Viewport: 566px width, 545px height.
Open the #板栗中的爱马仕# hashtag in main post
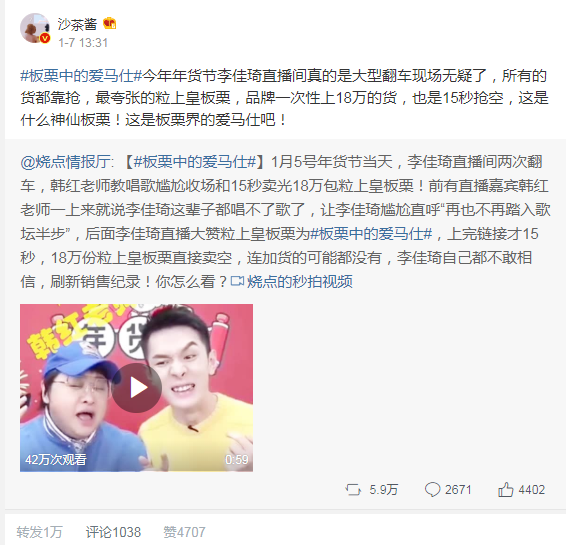(x=81, y=76)
